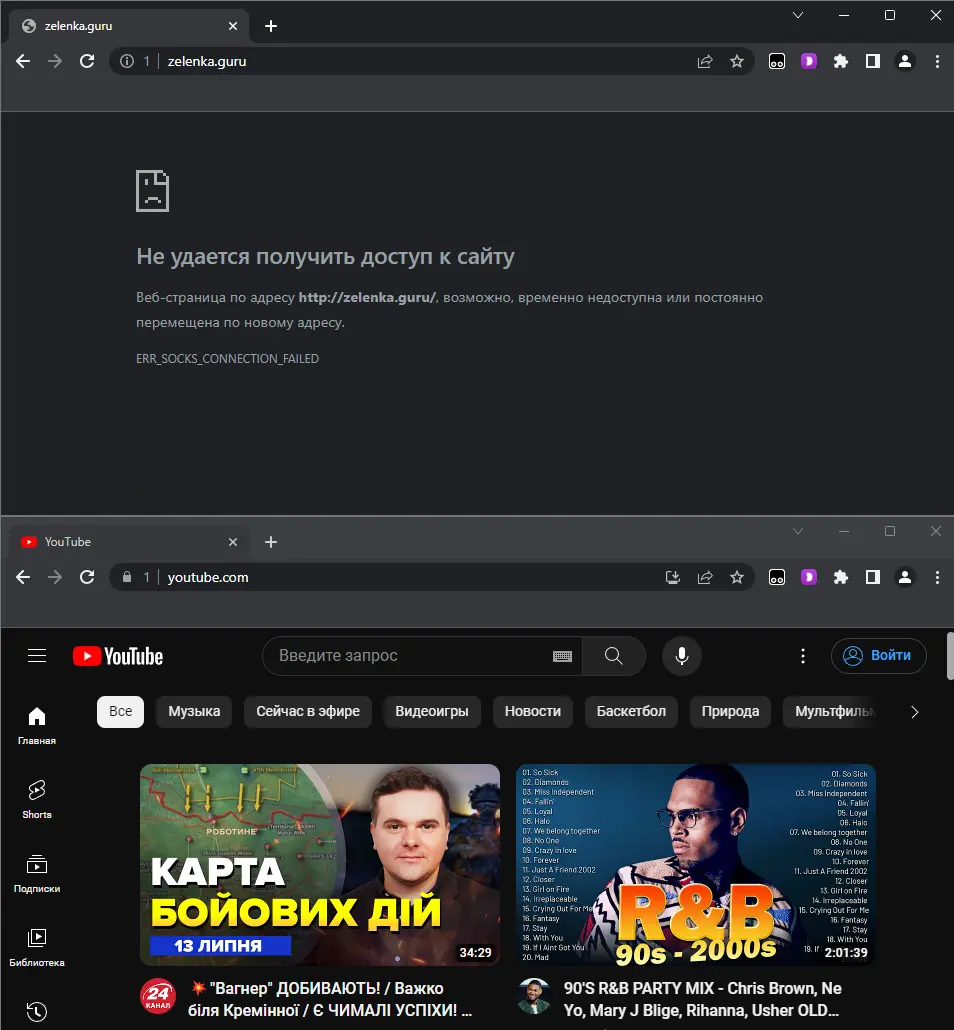Viewport: 954px width, 1030px height.
Task: Open the glasses extension in zelenka.guru window
Action: pyautogui.click(x=777, y=61)
